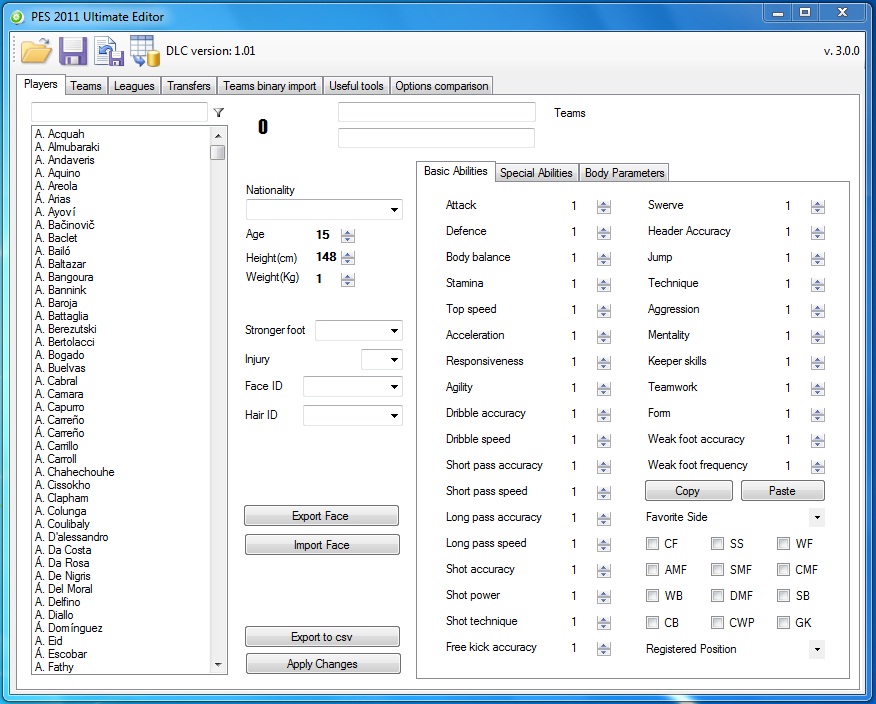The height and width of the screenshot is (704, 876).
Task: Adjust the Defence value spinner
Action: 603,232
